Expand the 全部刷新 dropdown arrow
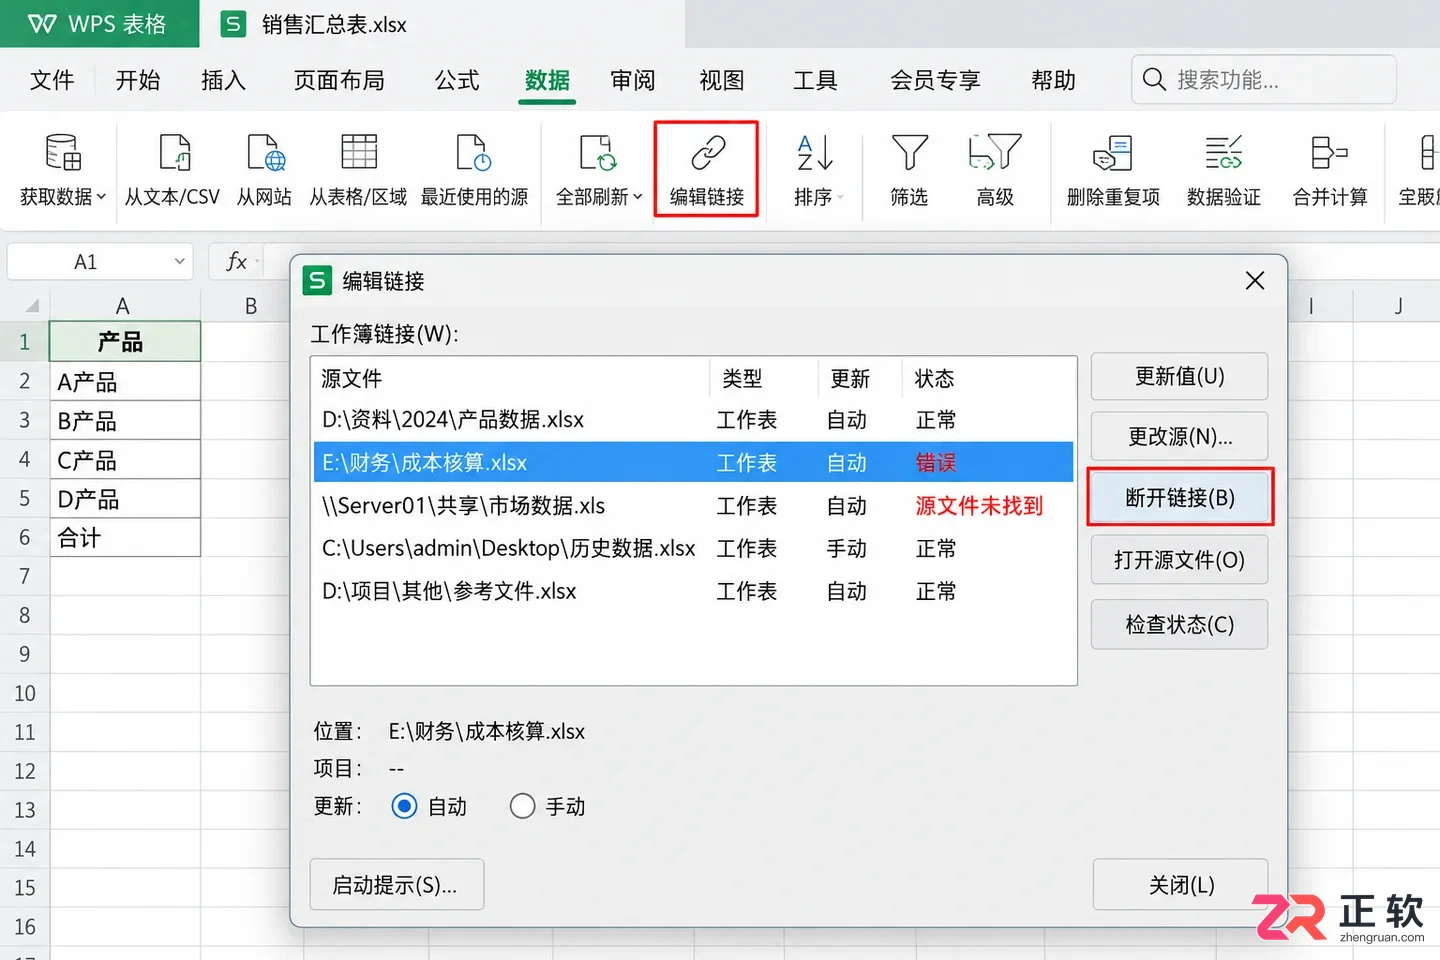Image resolution: width=1440 pixels, height=960 pixels. [x=637, y=197]
